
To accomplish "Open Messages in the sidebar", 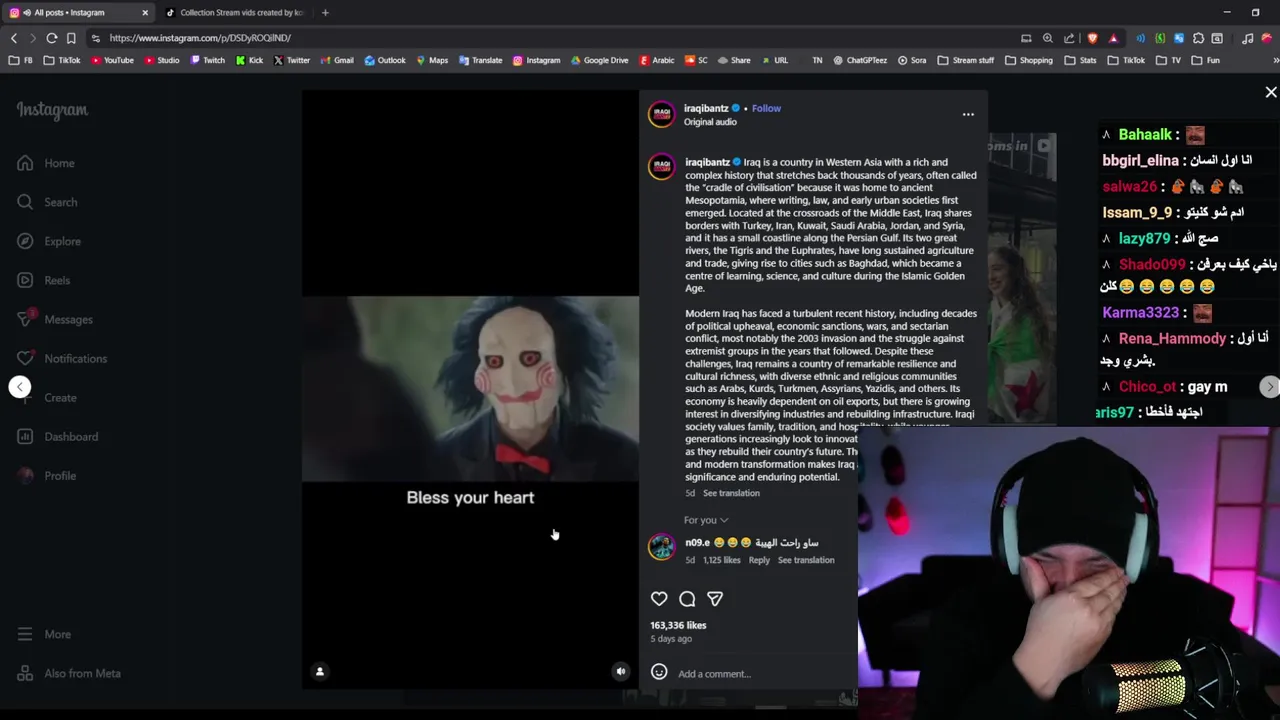I will [x=55, y=319].
